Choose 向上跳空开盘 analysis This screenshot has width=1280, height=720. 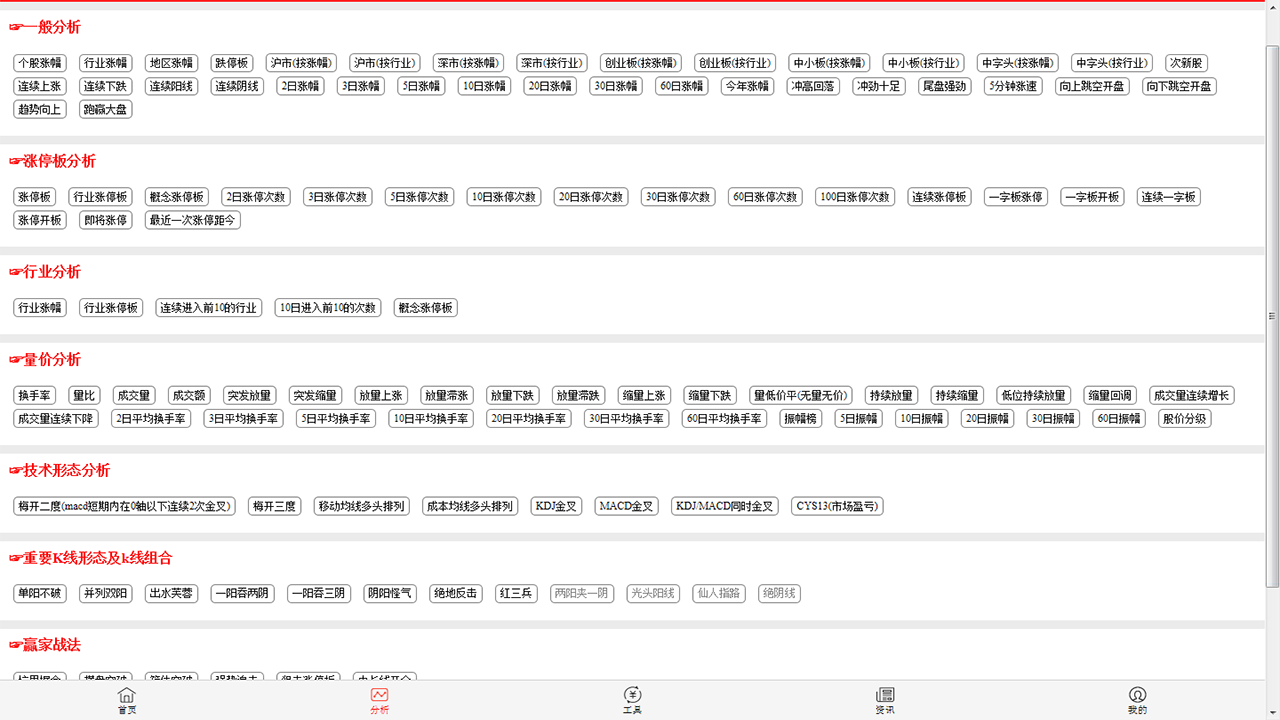[x=1092, y=86]
